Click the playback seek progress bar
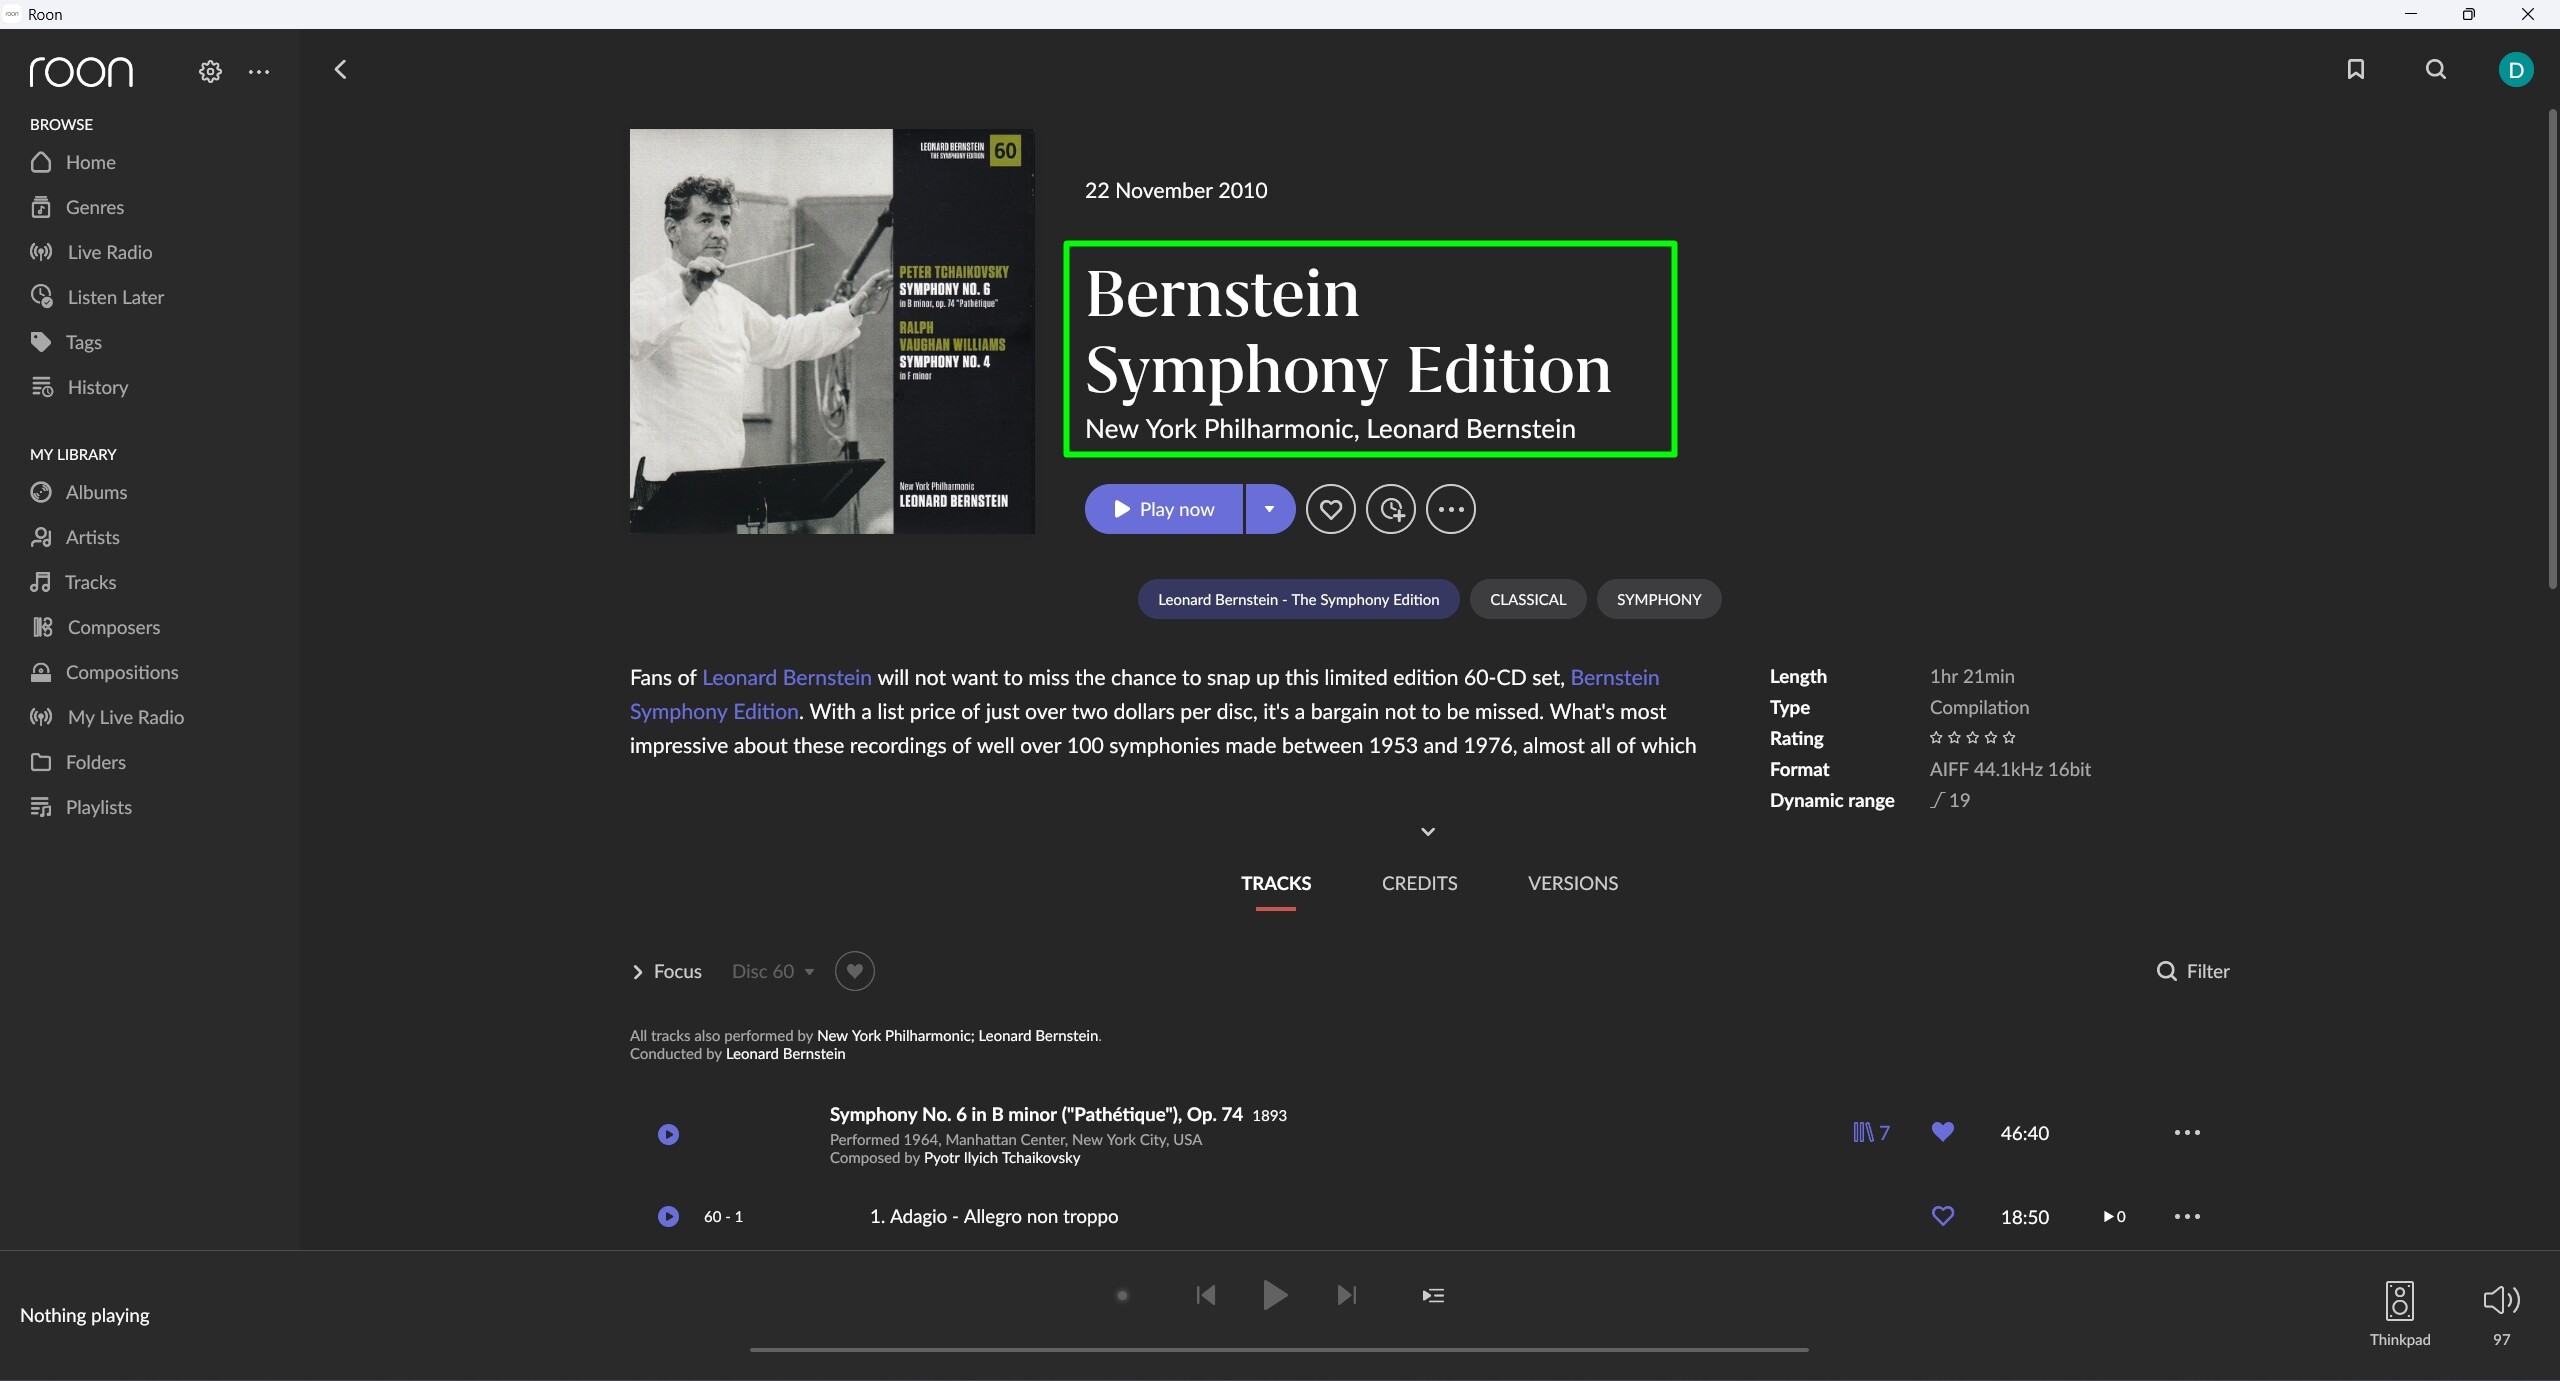 click(x=1279, y=1350)
